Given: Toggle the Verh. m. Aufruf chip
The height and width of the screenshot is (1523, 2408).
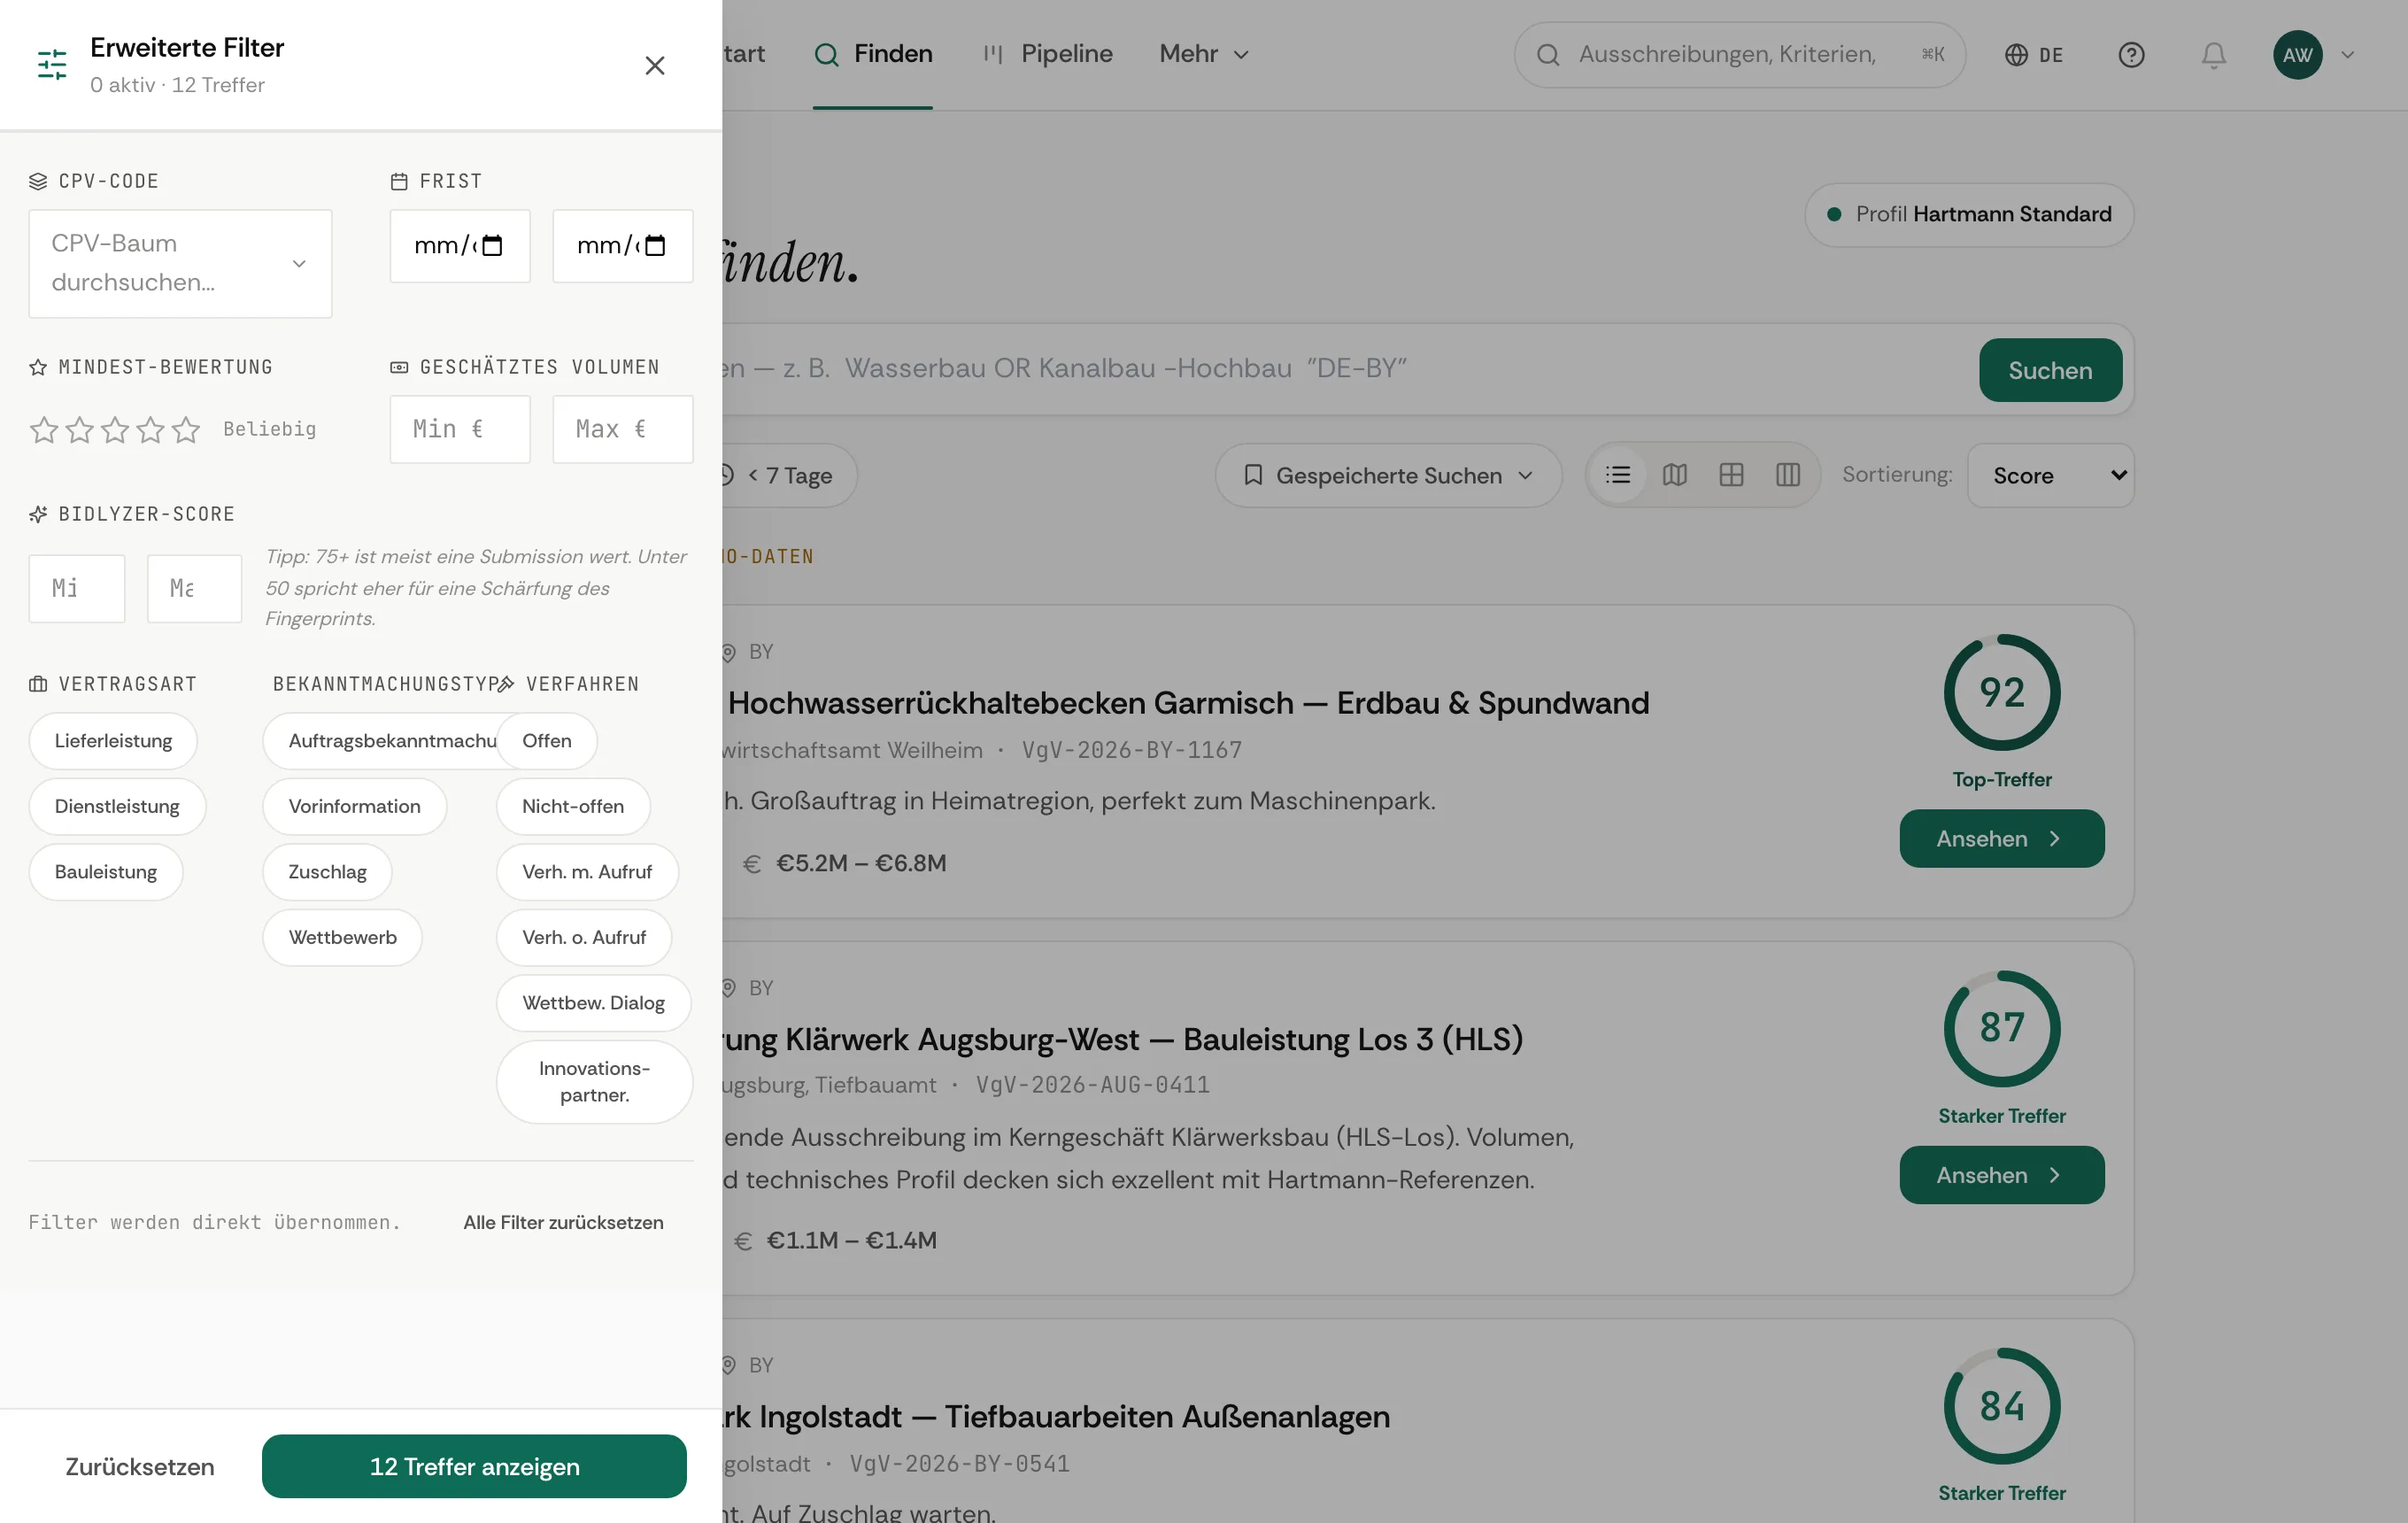Looking at the screenshot, I should [587, 872].
